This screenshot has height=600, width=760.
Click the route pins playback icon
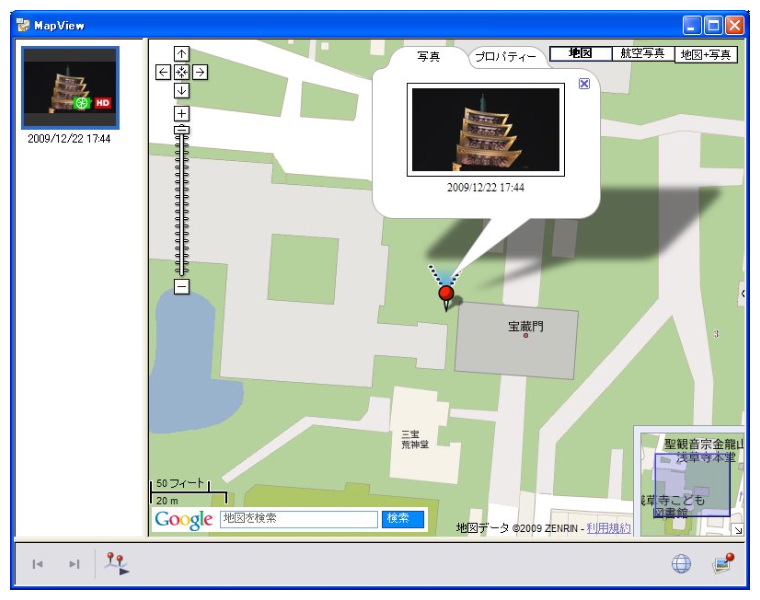tap(117, 564)
